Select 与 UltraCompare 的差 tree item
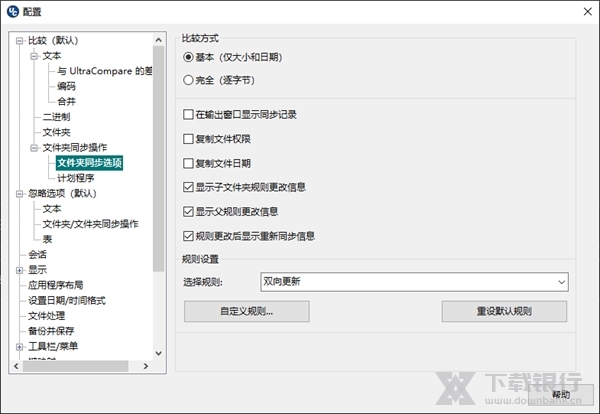The image size is (600, 414). pyautogui.click(x=104, y=71)
